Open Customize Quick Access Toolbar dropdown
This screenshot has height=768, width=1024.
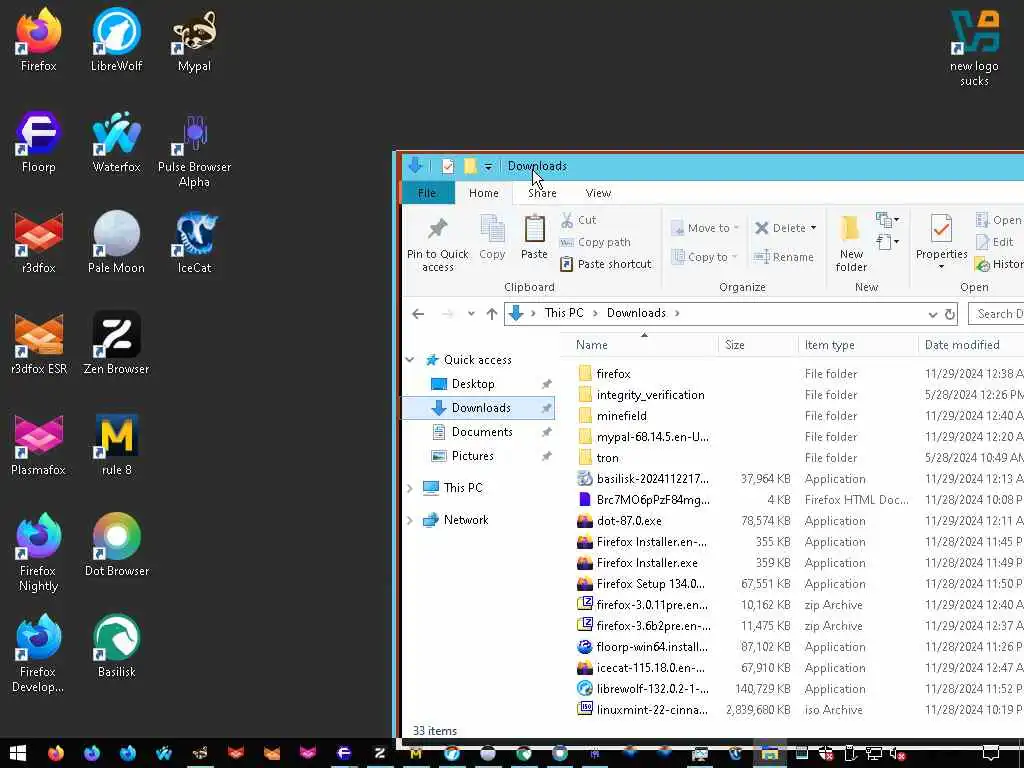coord(488,167)
